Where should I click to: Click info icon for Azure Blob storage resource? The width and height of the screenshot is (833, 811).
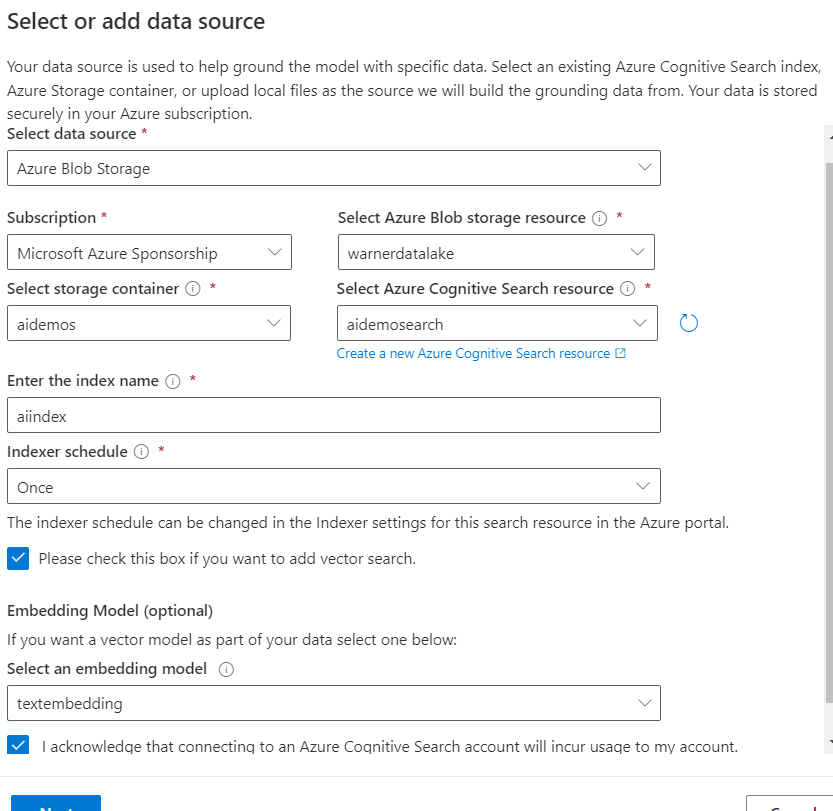600,218
